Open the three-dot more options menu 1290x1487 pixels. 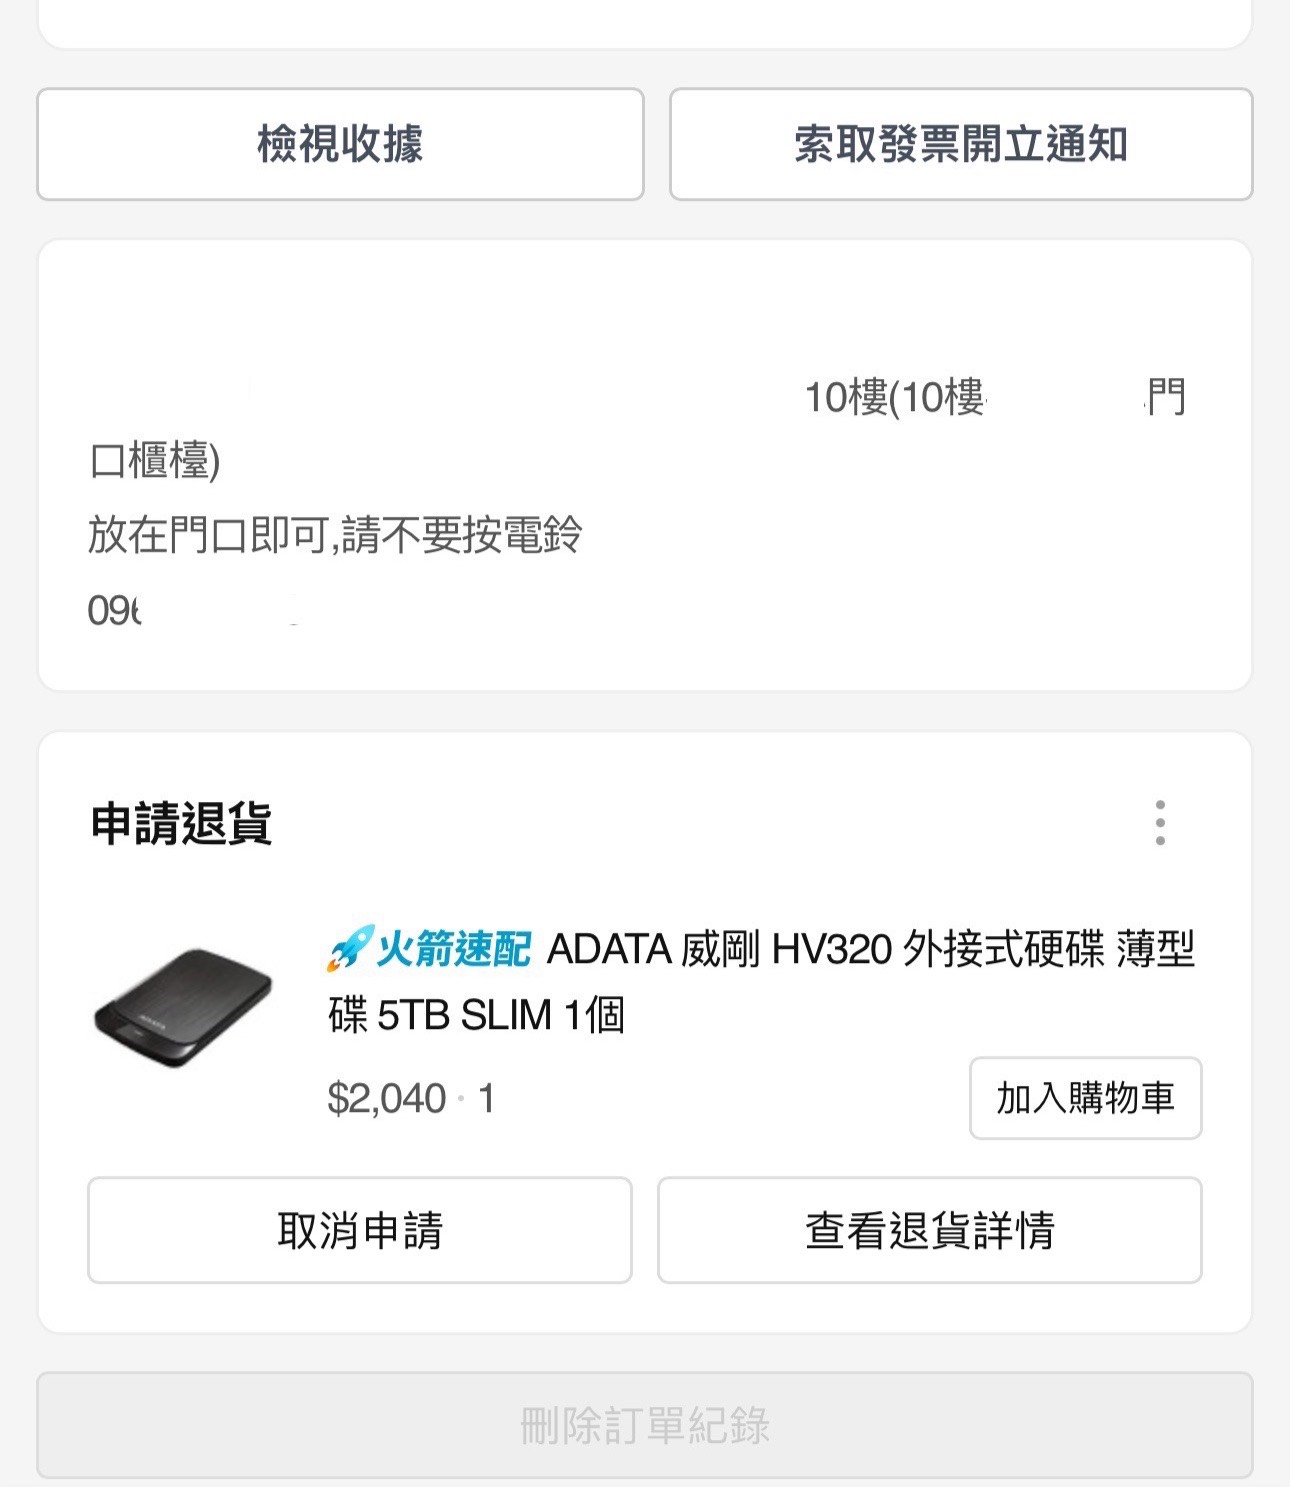1160,823
